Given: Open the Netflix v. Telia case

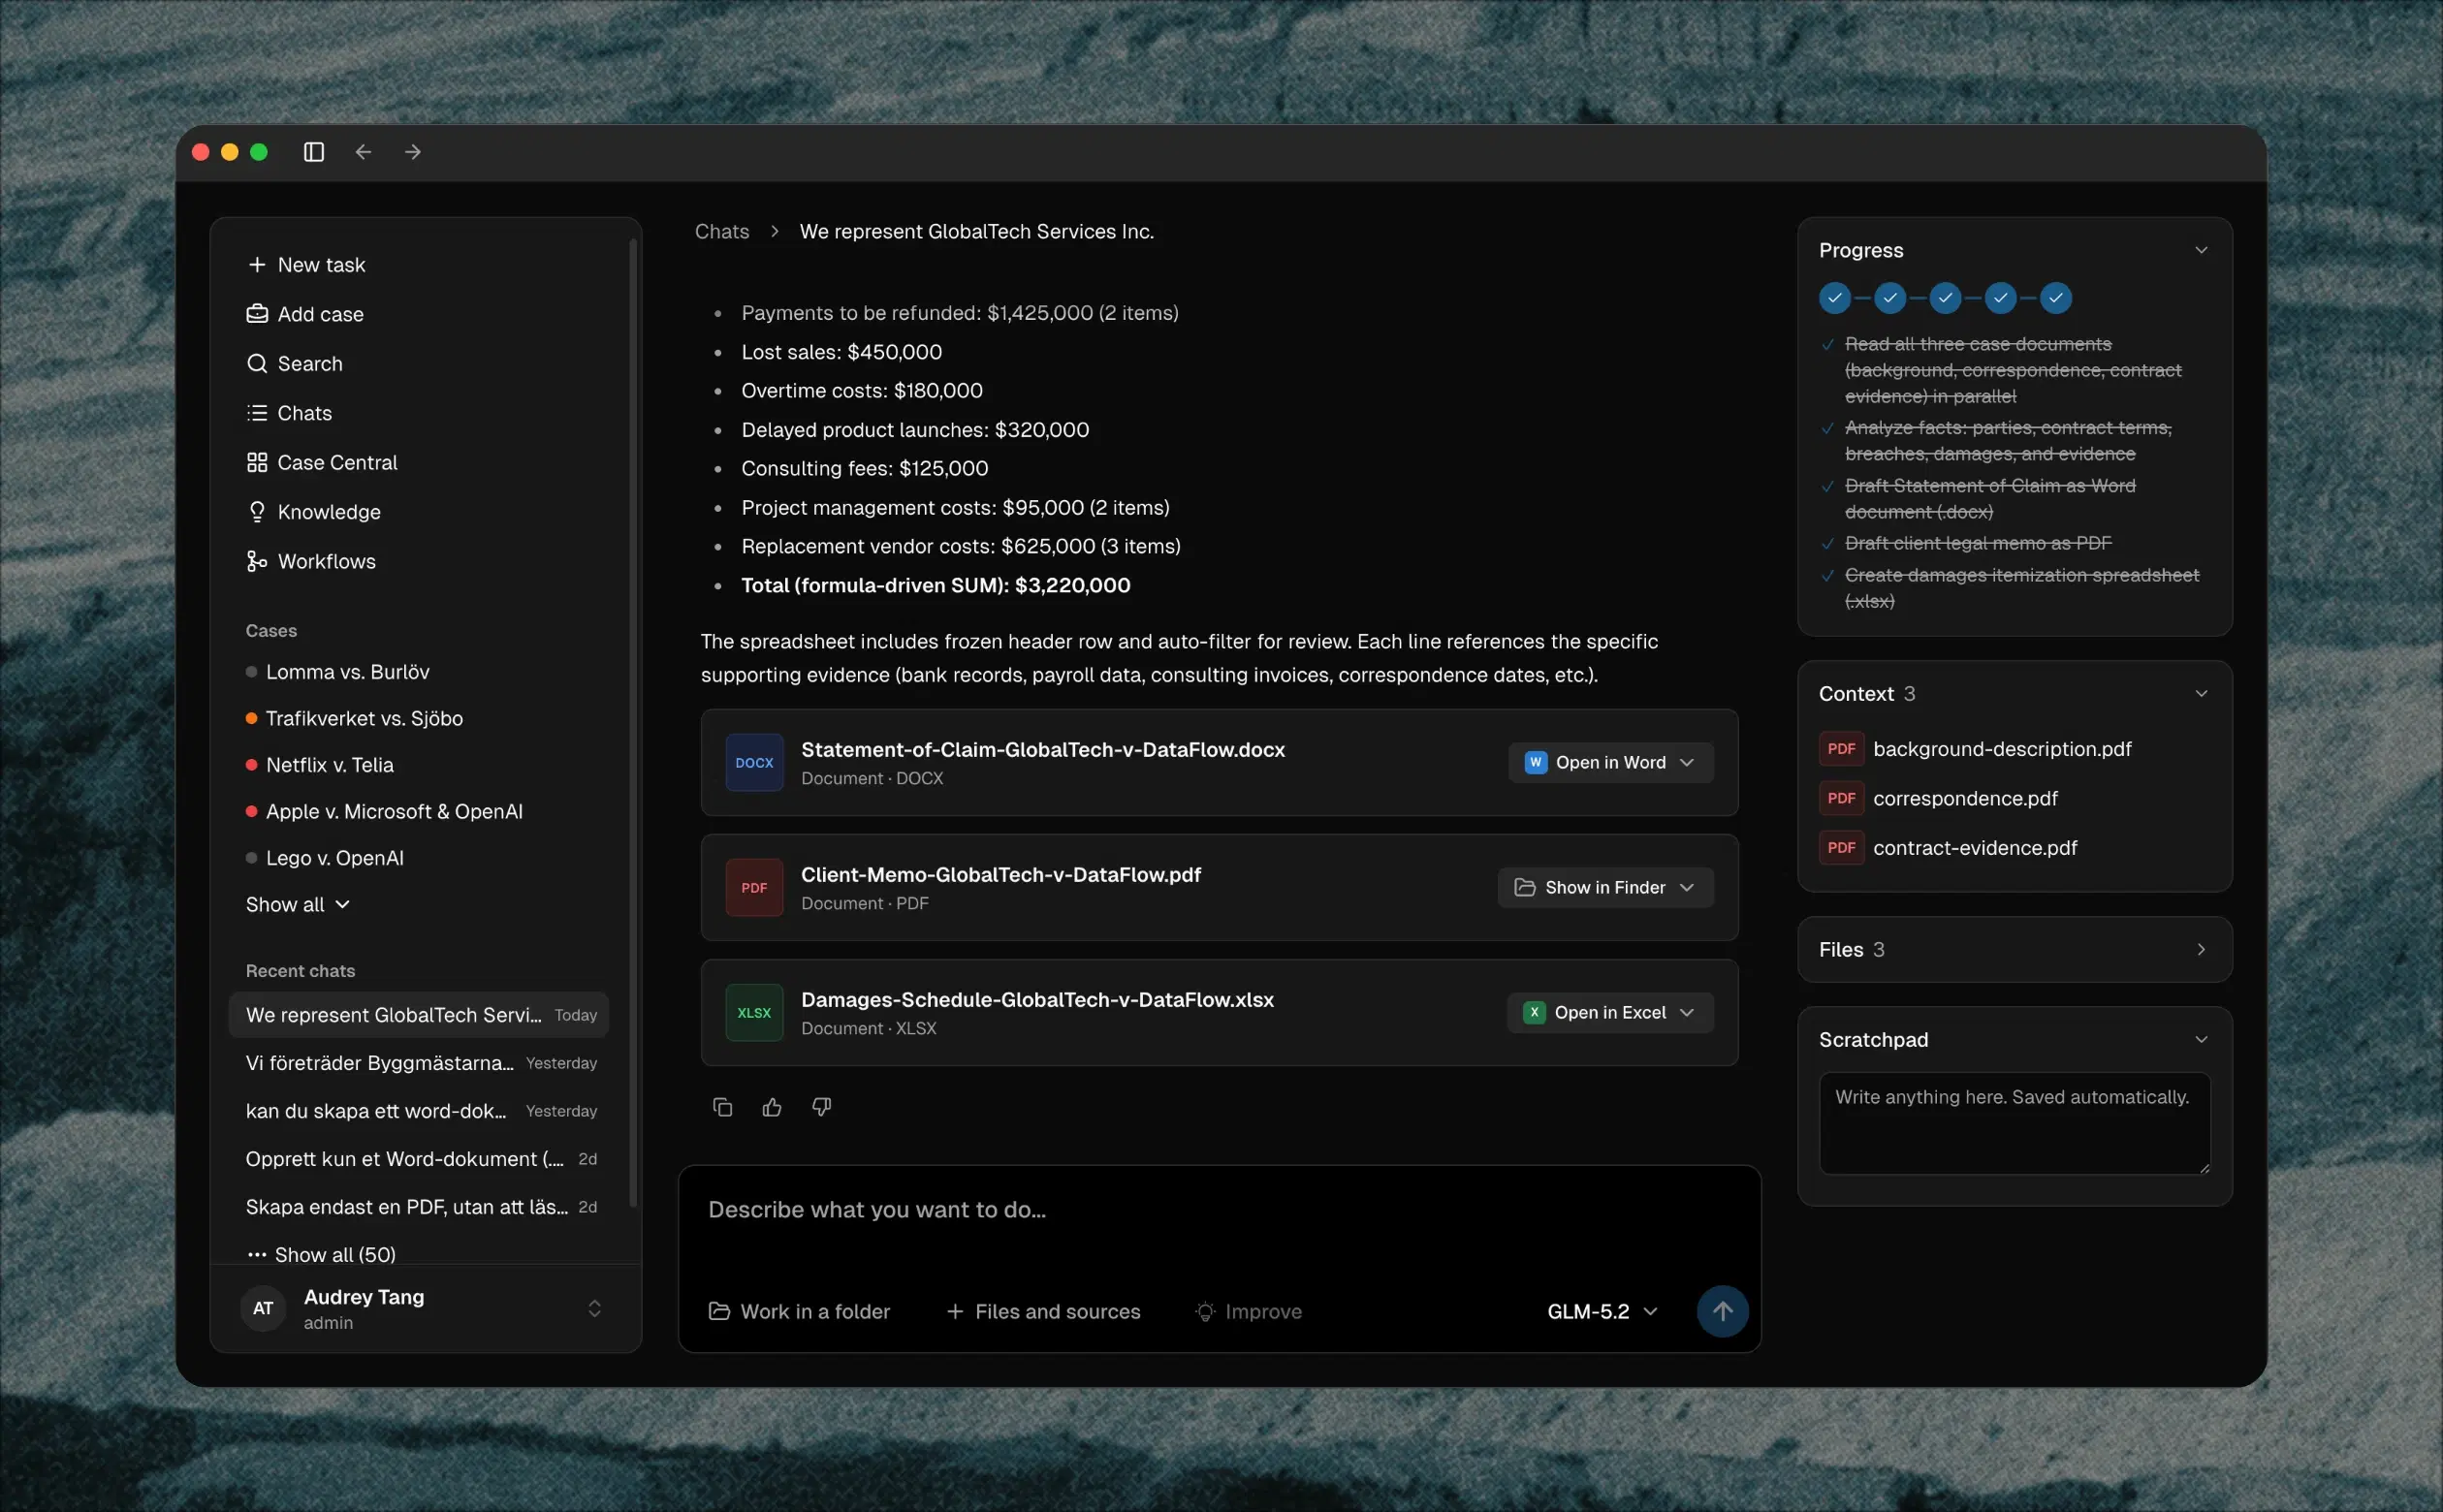Looking at the screenshot, I should coord(320,765).
